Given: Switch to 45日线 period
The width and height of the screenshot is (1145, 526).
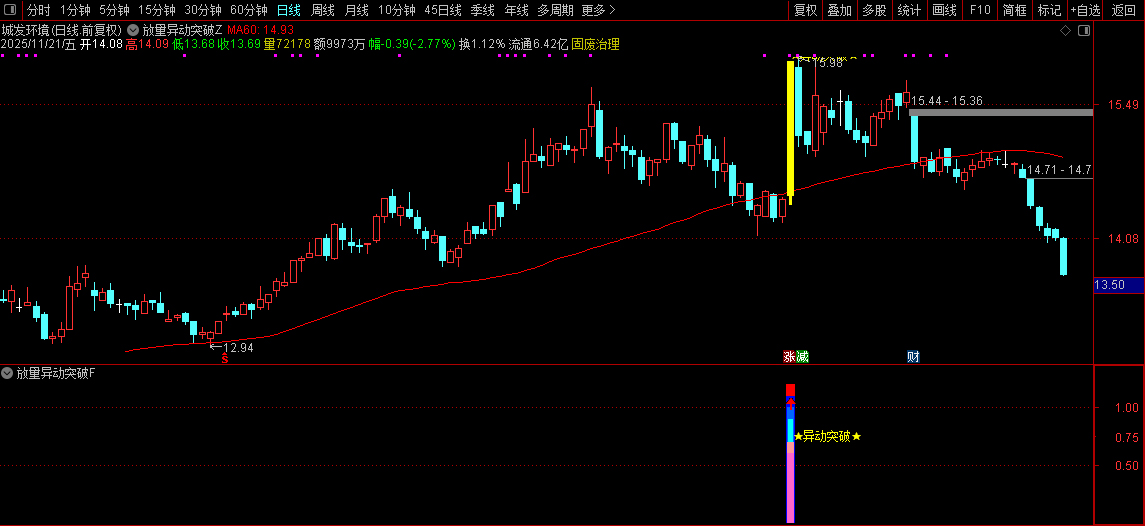Looking at the screenshot, I should tap(443, 10).
